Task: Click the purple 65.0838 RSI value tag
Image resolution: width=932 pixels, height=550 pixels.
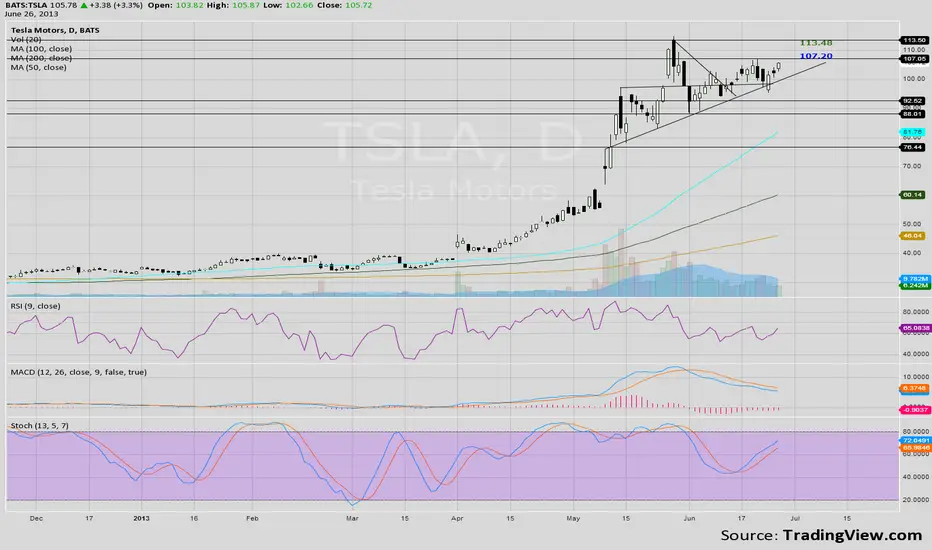Action: (915, 328)
